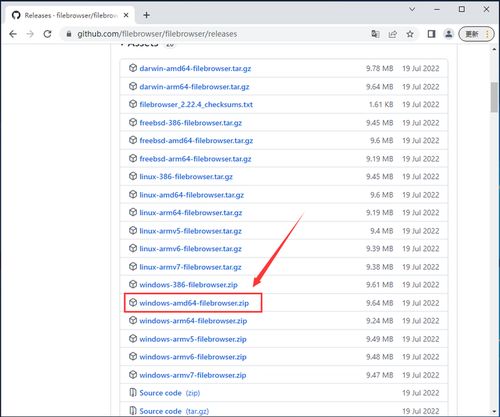Click the package icon beside windows-amd64-filebrowser.zip

point(133,302)
